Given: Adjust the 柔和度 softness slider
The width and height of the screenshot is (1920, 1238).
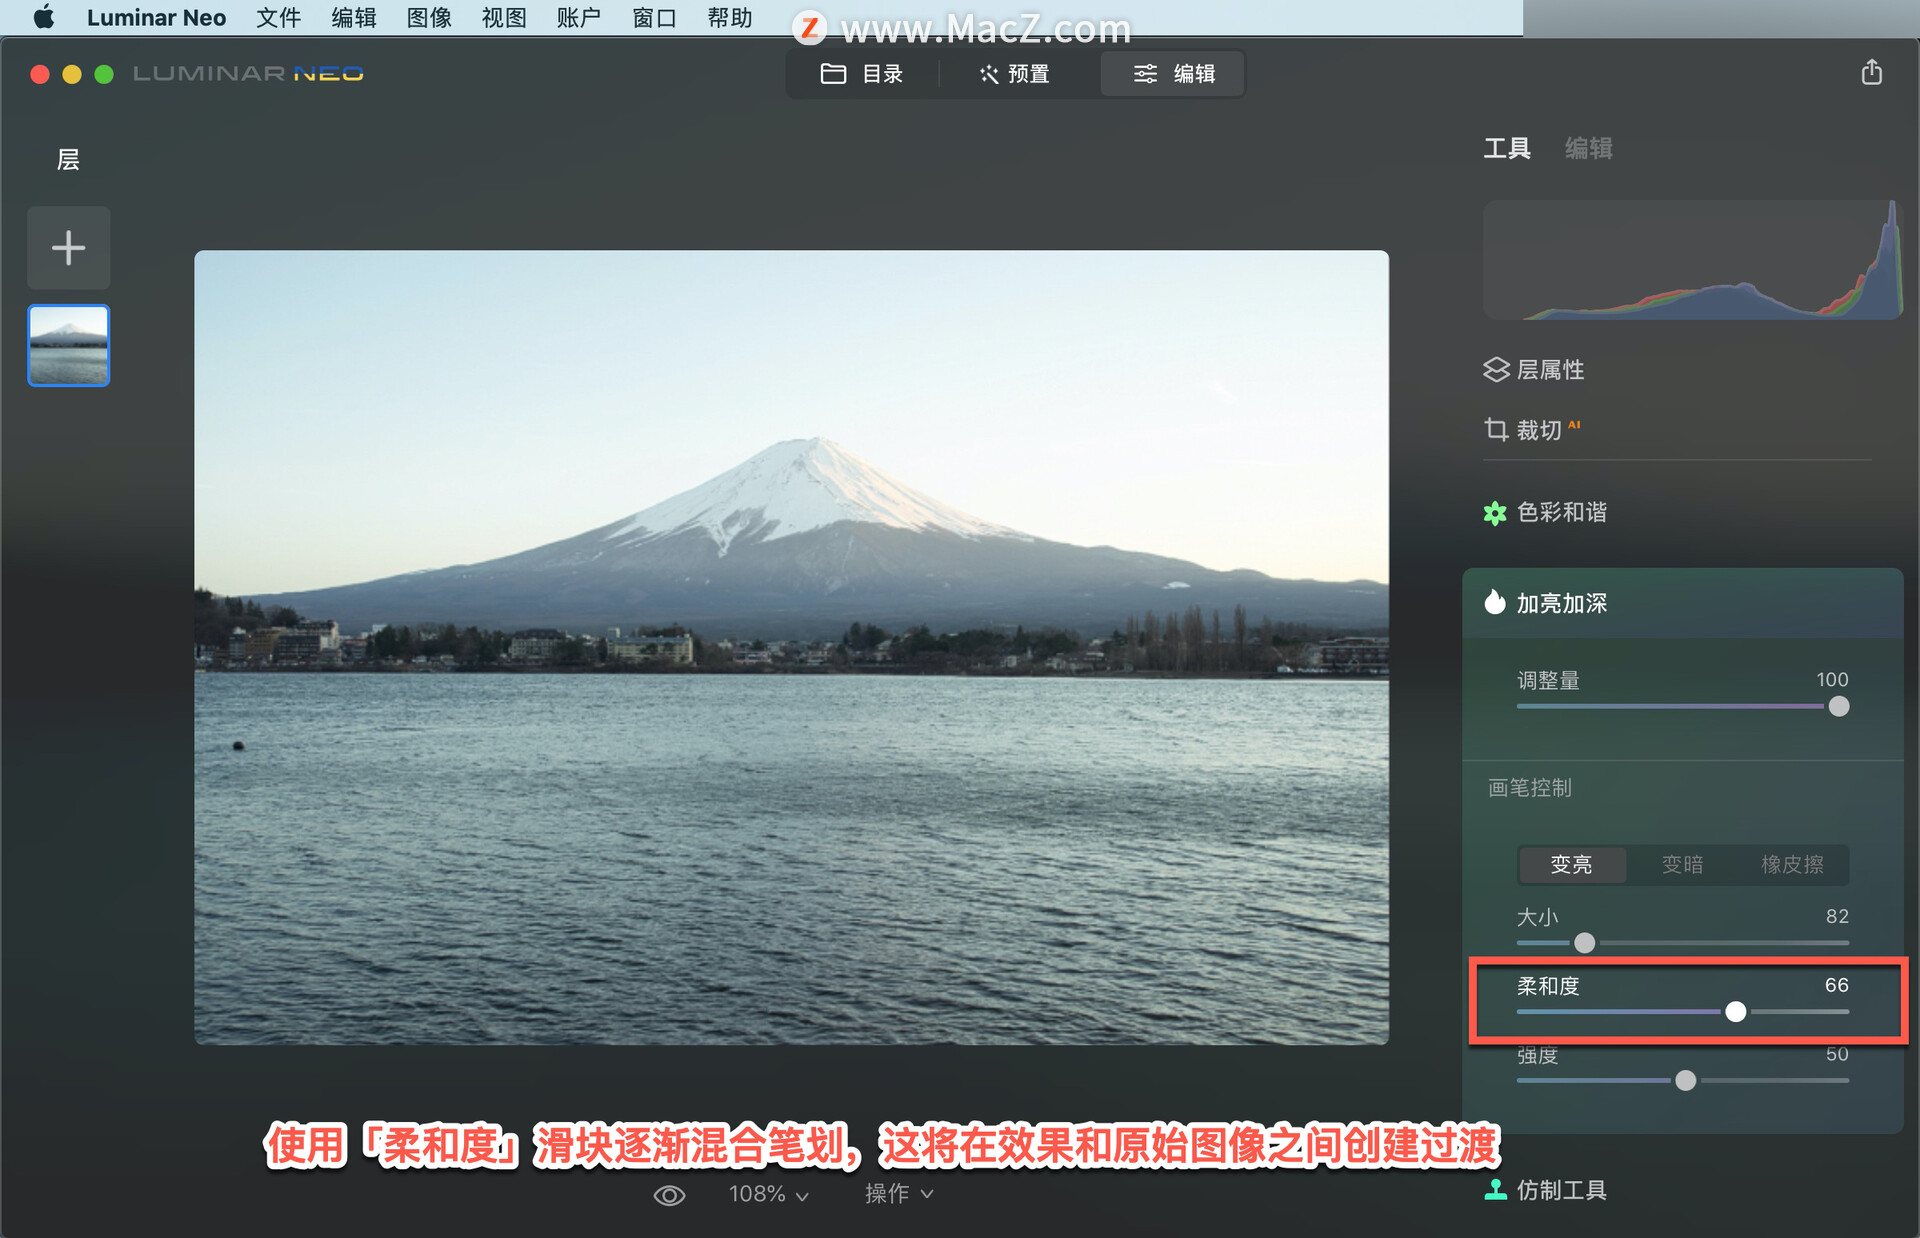Looking at the screenshot, I should click(1682, 1012).
